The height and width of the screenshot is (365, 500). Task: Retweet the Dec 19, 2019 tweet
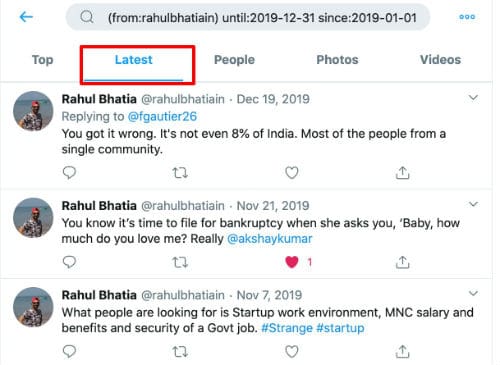(180, 173)
